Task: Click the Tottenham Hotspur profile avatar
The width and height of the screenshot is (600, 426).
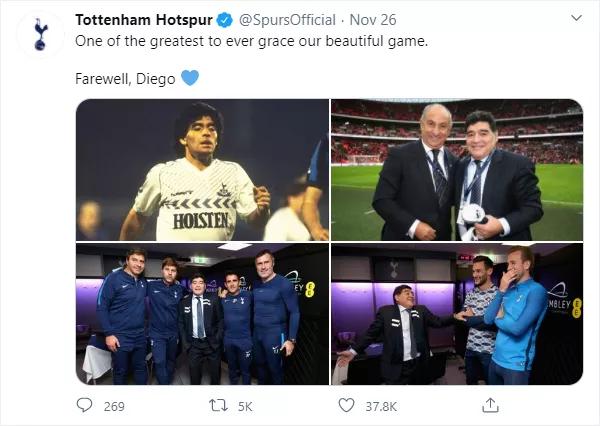Action: 38,35
